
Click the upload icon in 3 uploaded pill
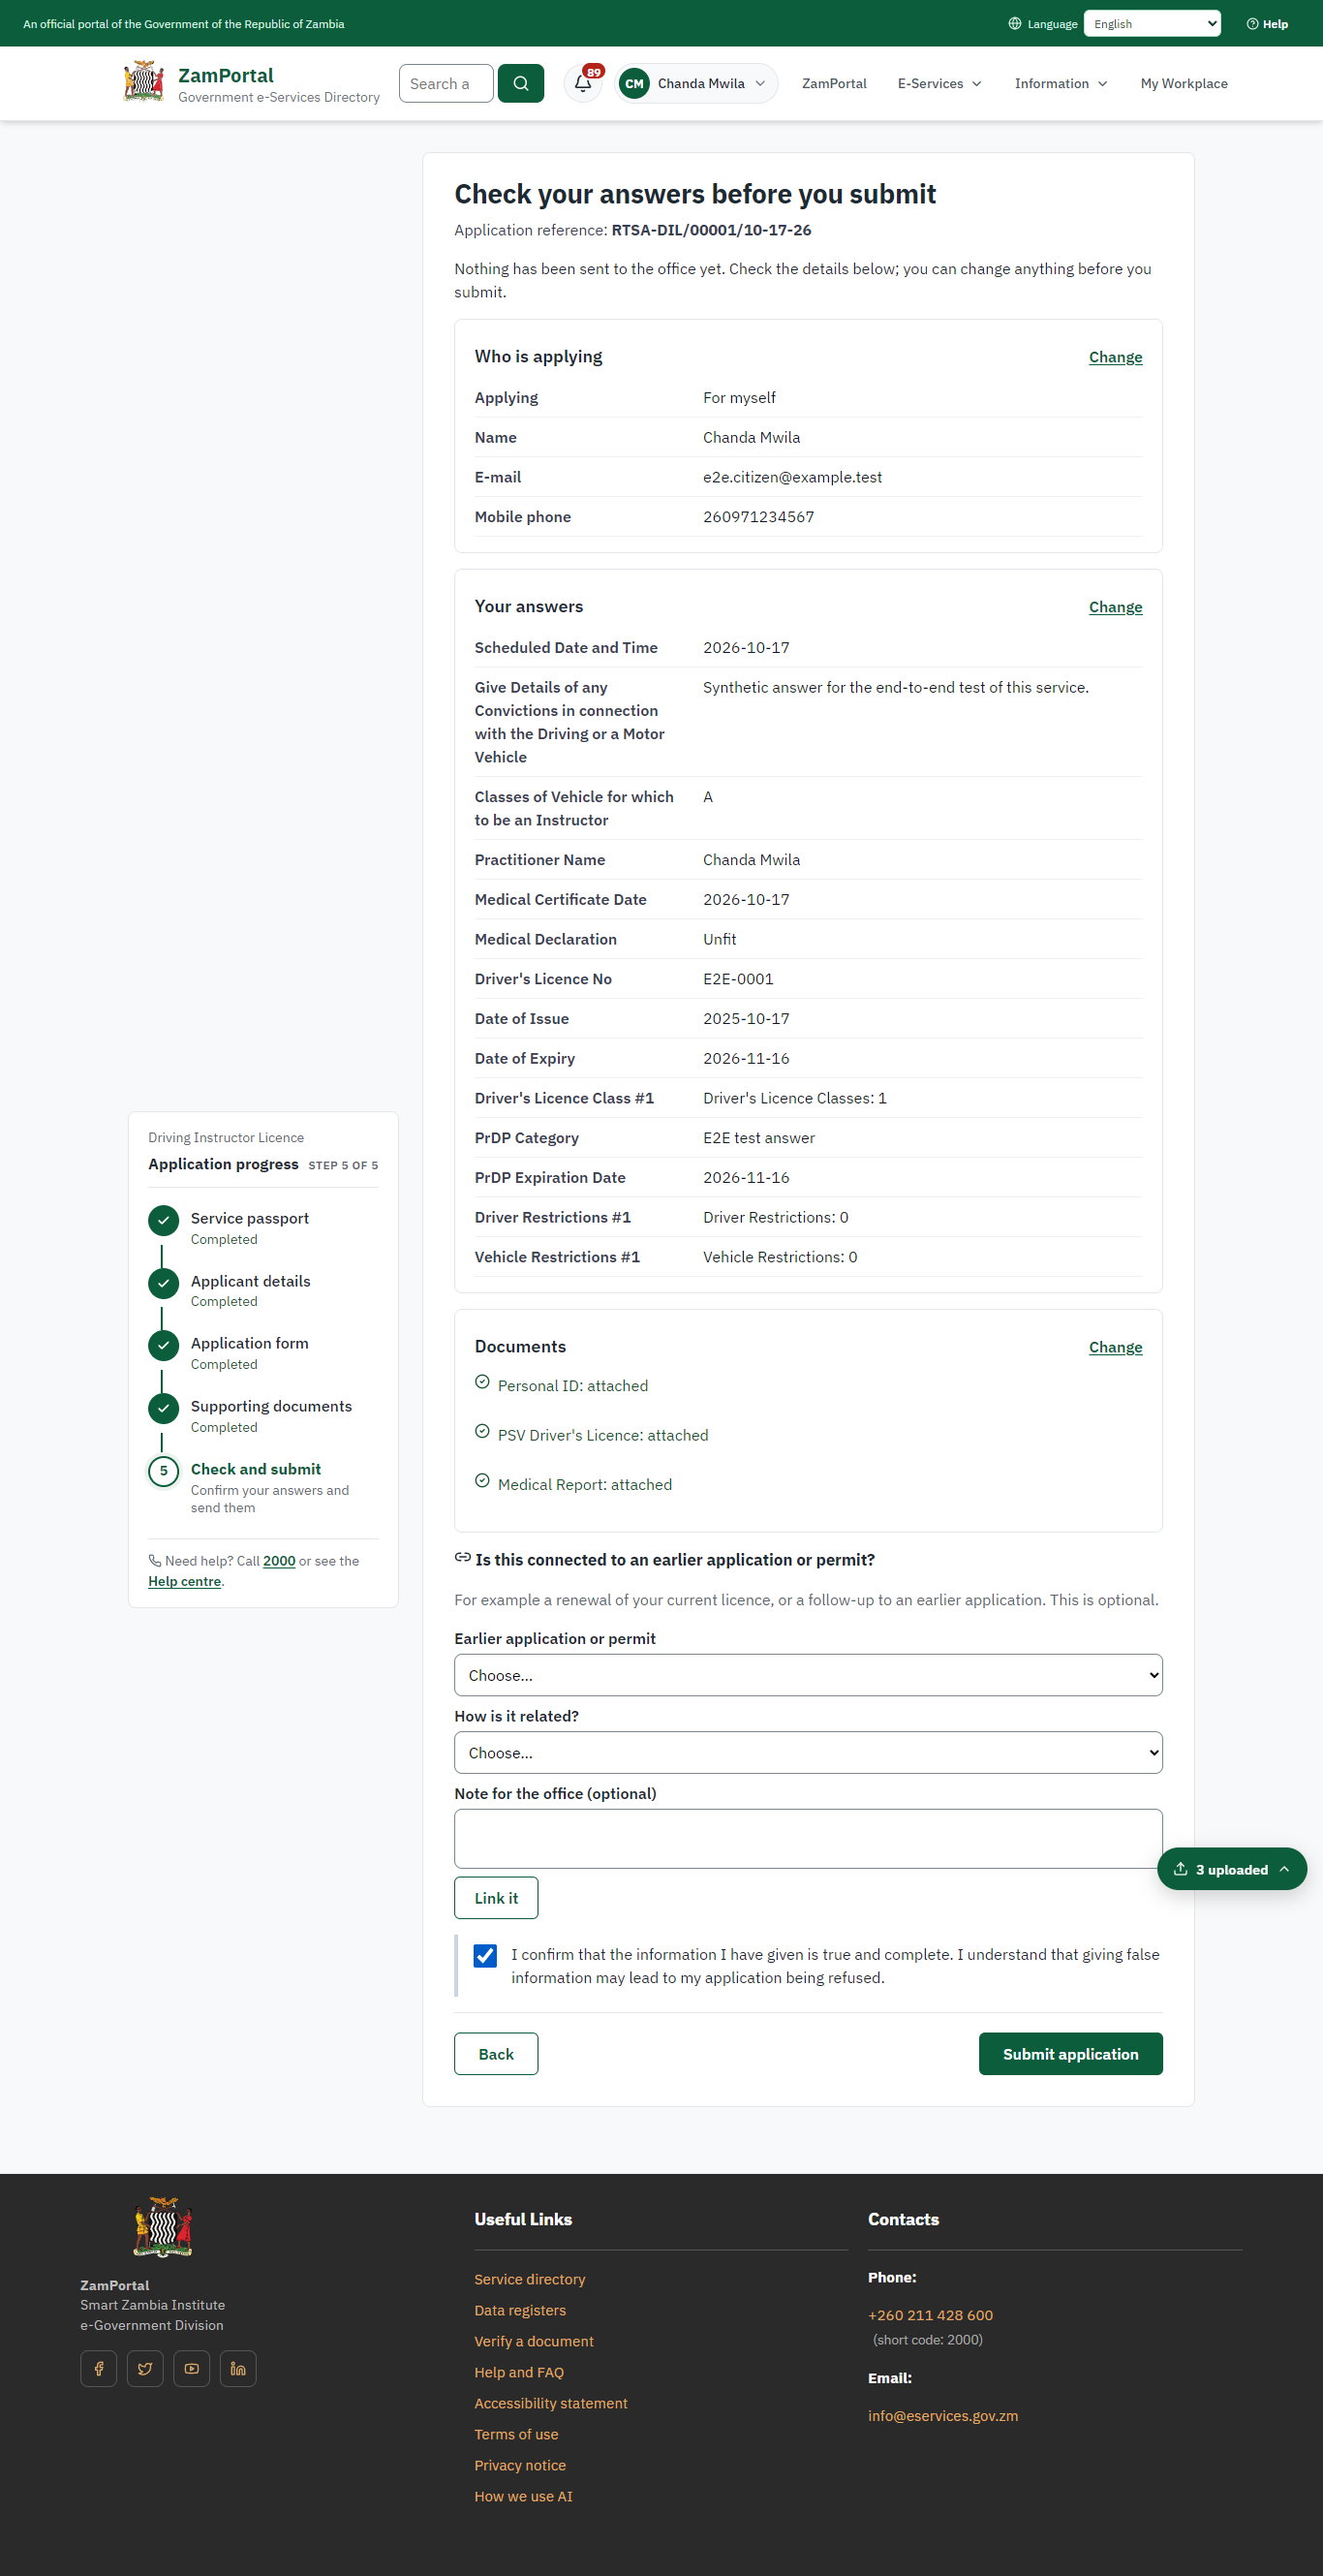1180,1869
